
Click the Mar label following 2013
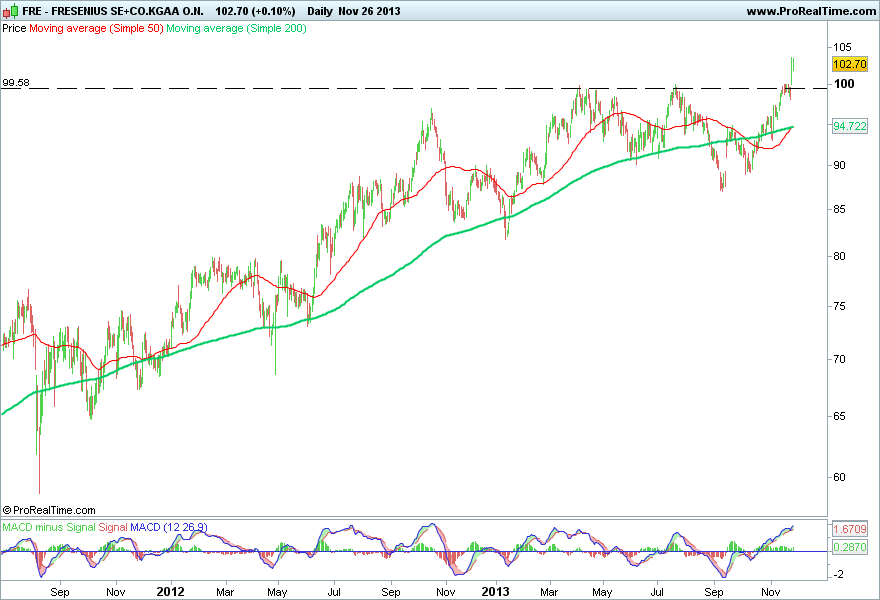[549, 592]
